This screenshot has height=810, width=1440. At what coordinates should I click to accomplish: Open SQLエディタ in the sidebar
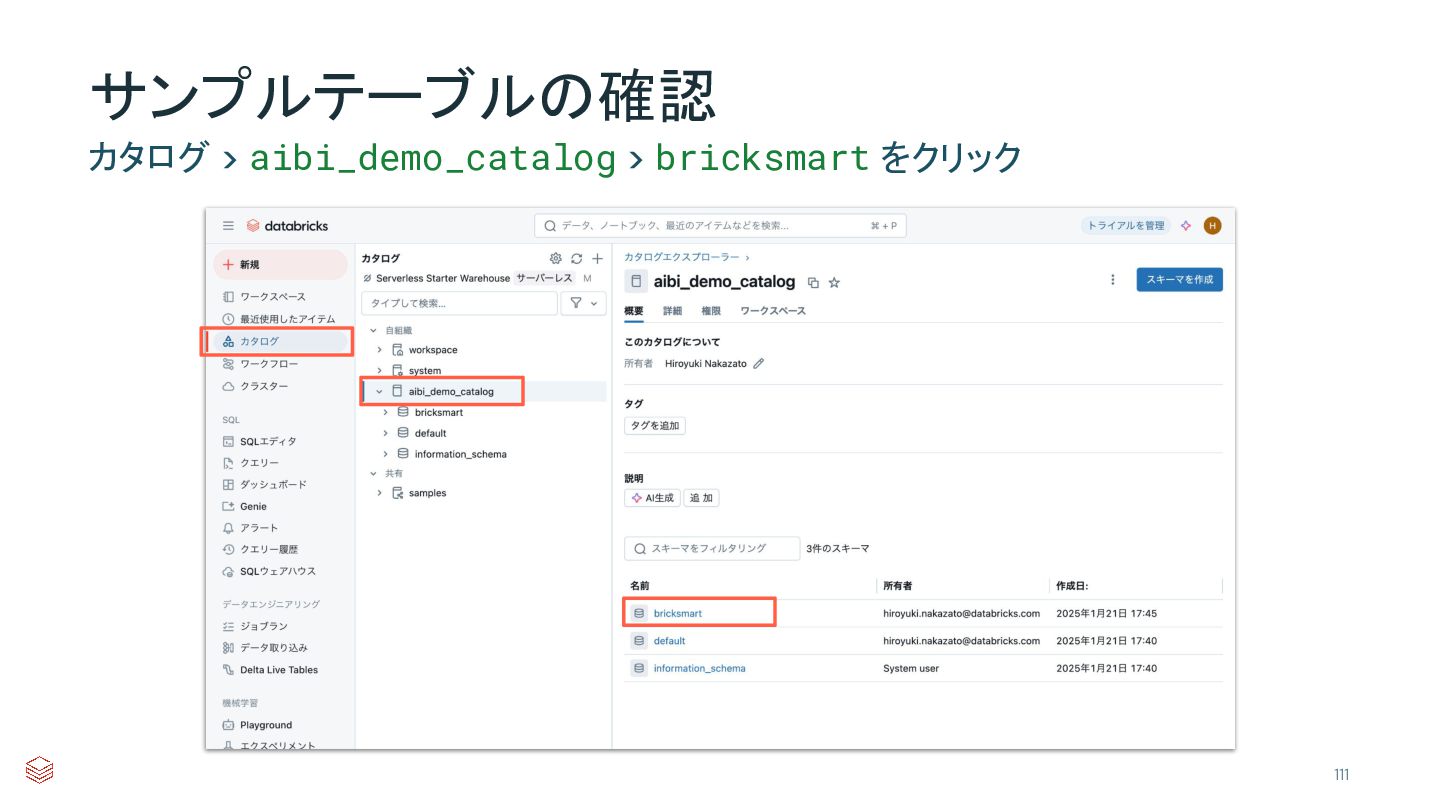click(267, 441)
